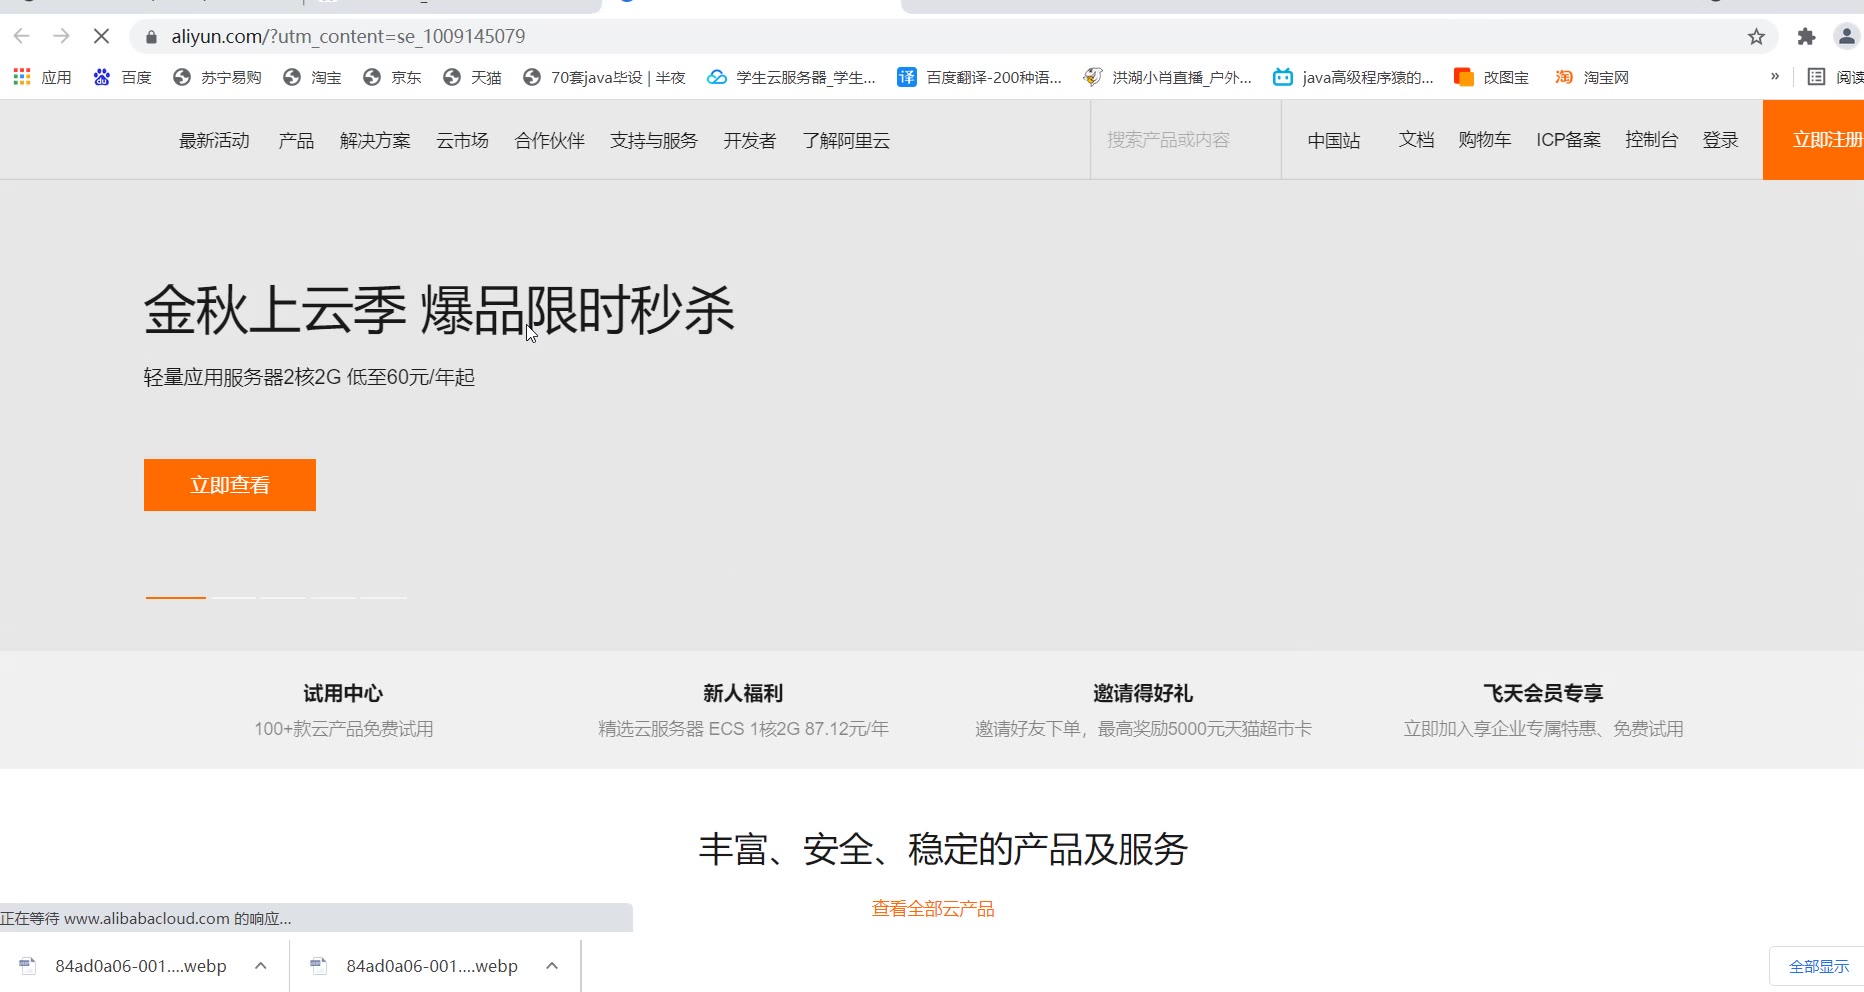The height and width of the screenshot is (992, 1864).
Task: Open the 改图宝 bookmark
Action: [1491, 77]
